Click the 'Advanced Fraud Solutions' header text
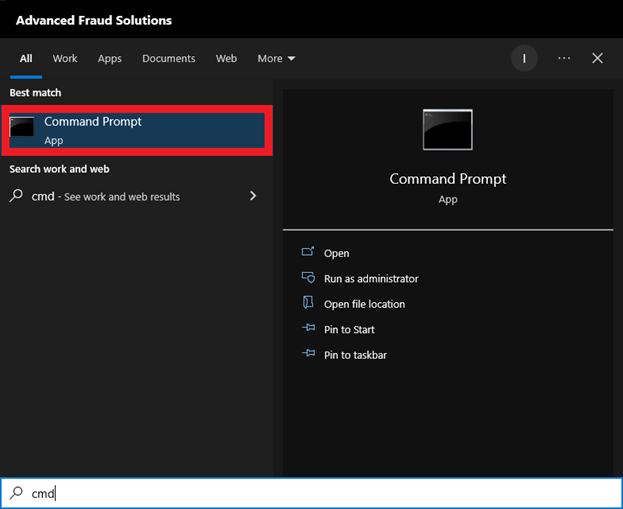Viewport: 623px width, 509px height. (x=94, y=20)
